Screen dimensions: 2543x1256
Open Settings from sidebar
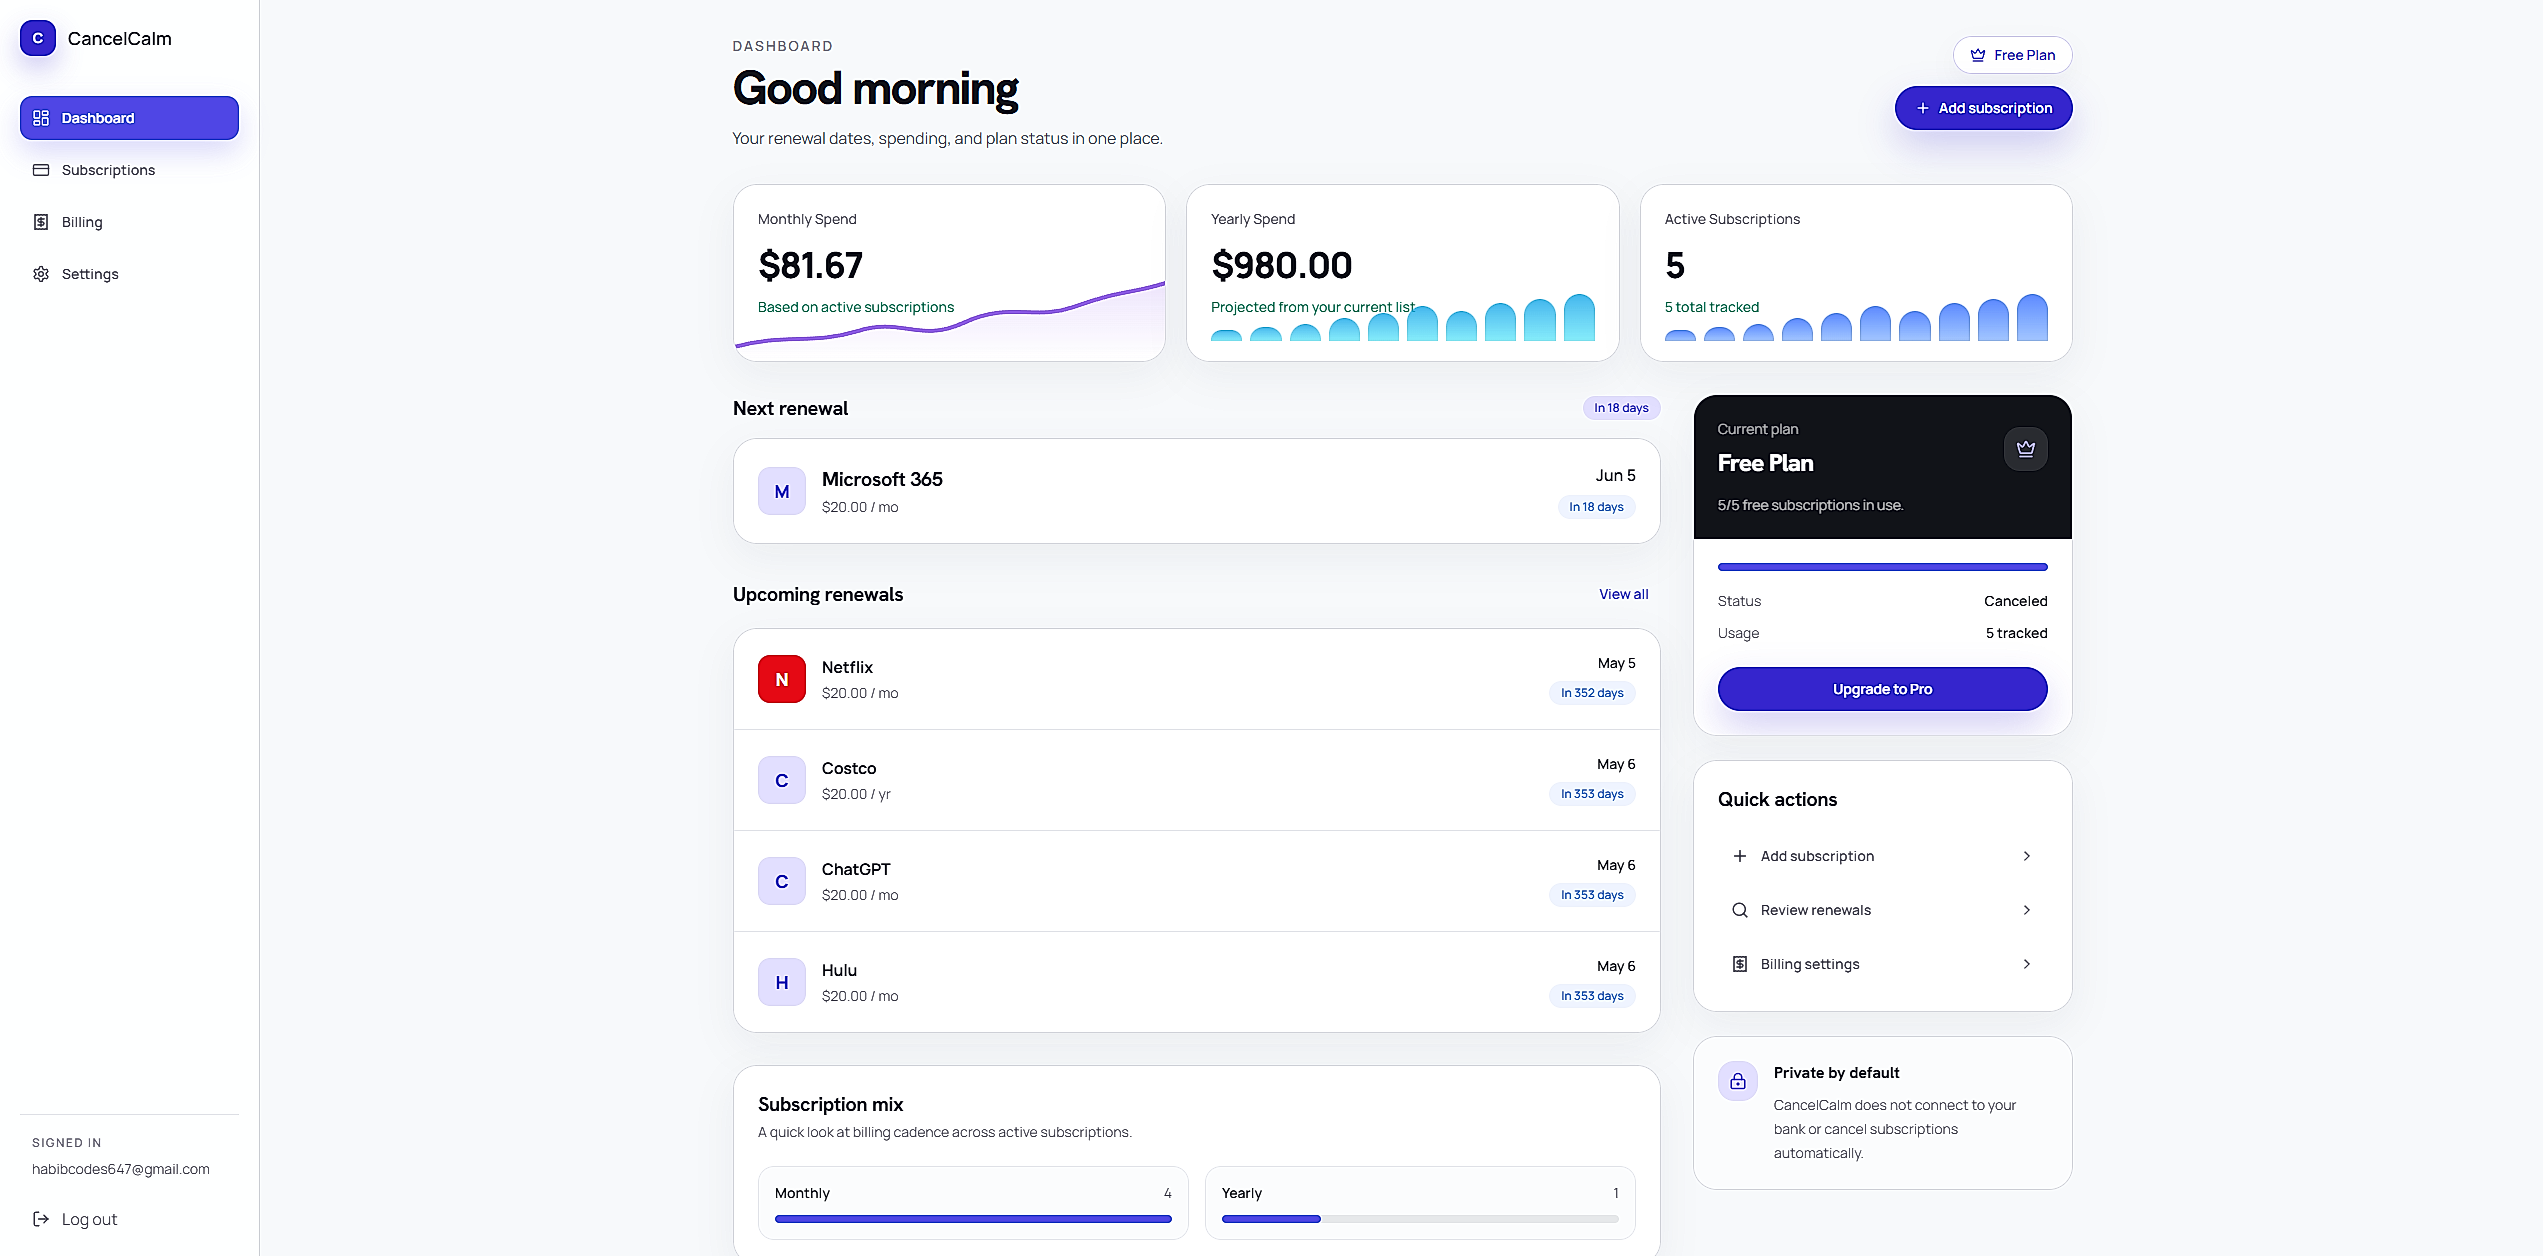129,274
